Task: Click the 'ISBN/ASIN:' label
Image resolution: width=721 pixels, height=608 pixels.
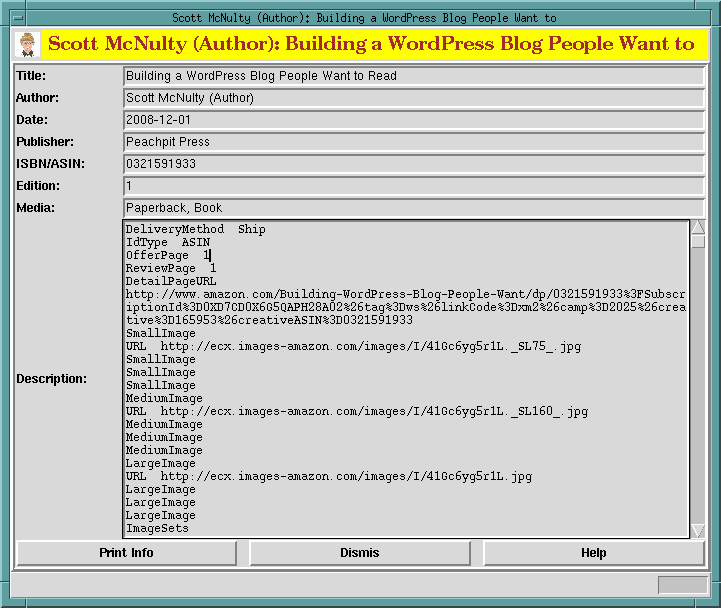Action: point(51,164)
